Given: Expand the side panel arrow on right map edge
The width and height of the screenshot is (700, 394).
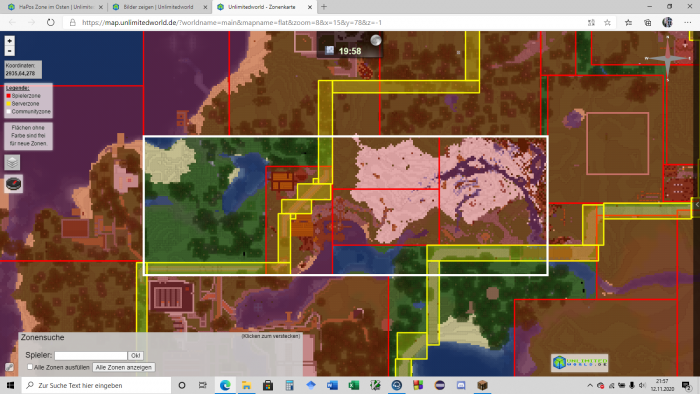Looking at the screenshot, I should click(696, 204).
